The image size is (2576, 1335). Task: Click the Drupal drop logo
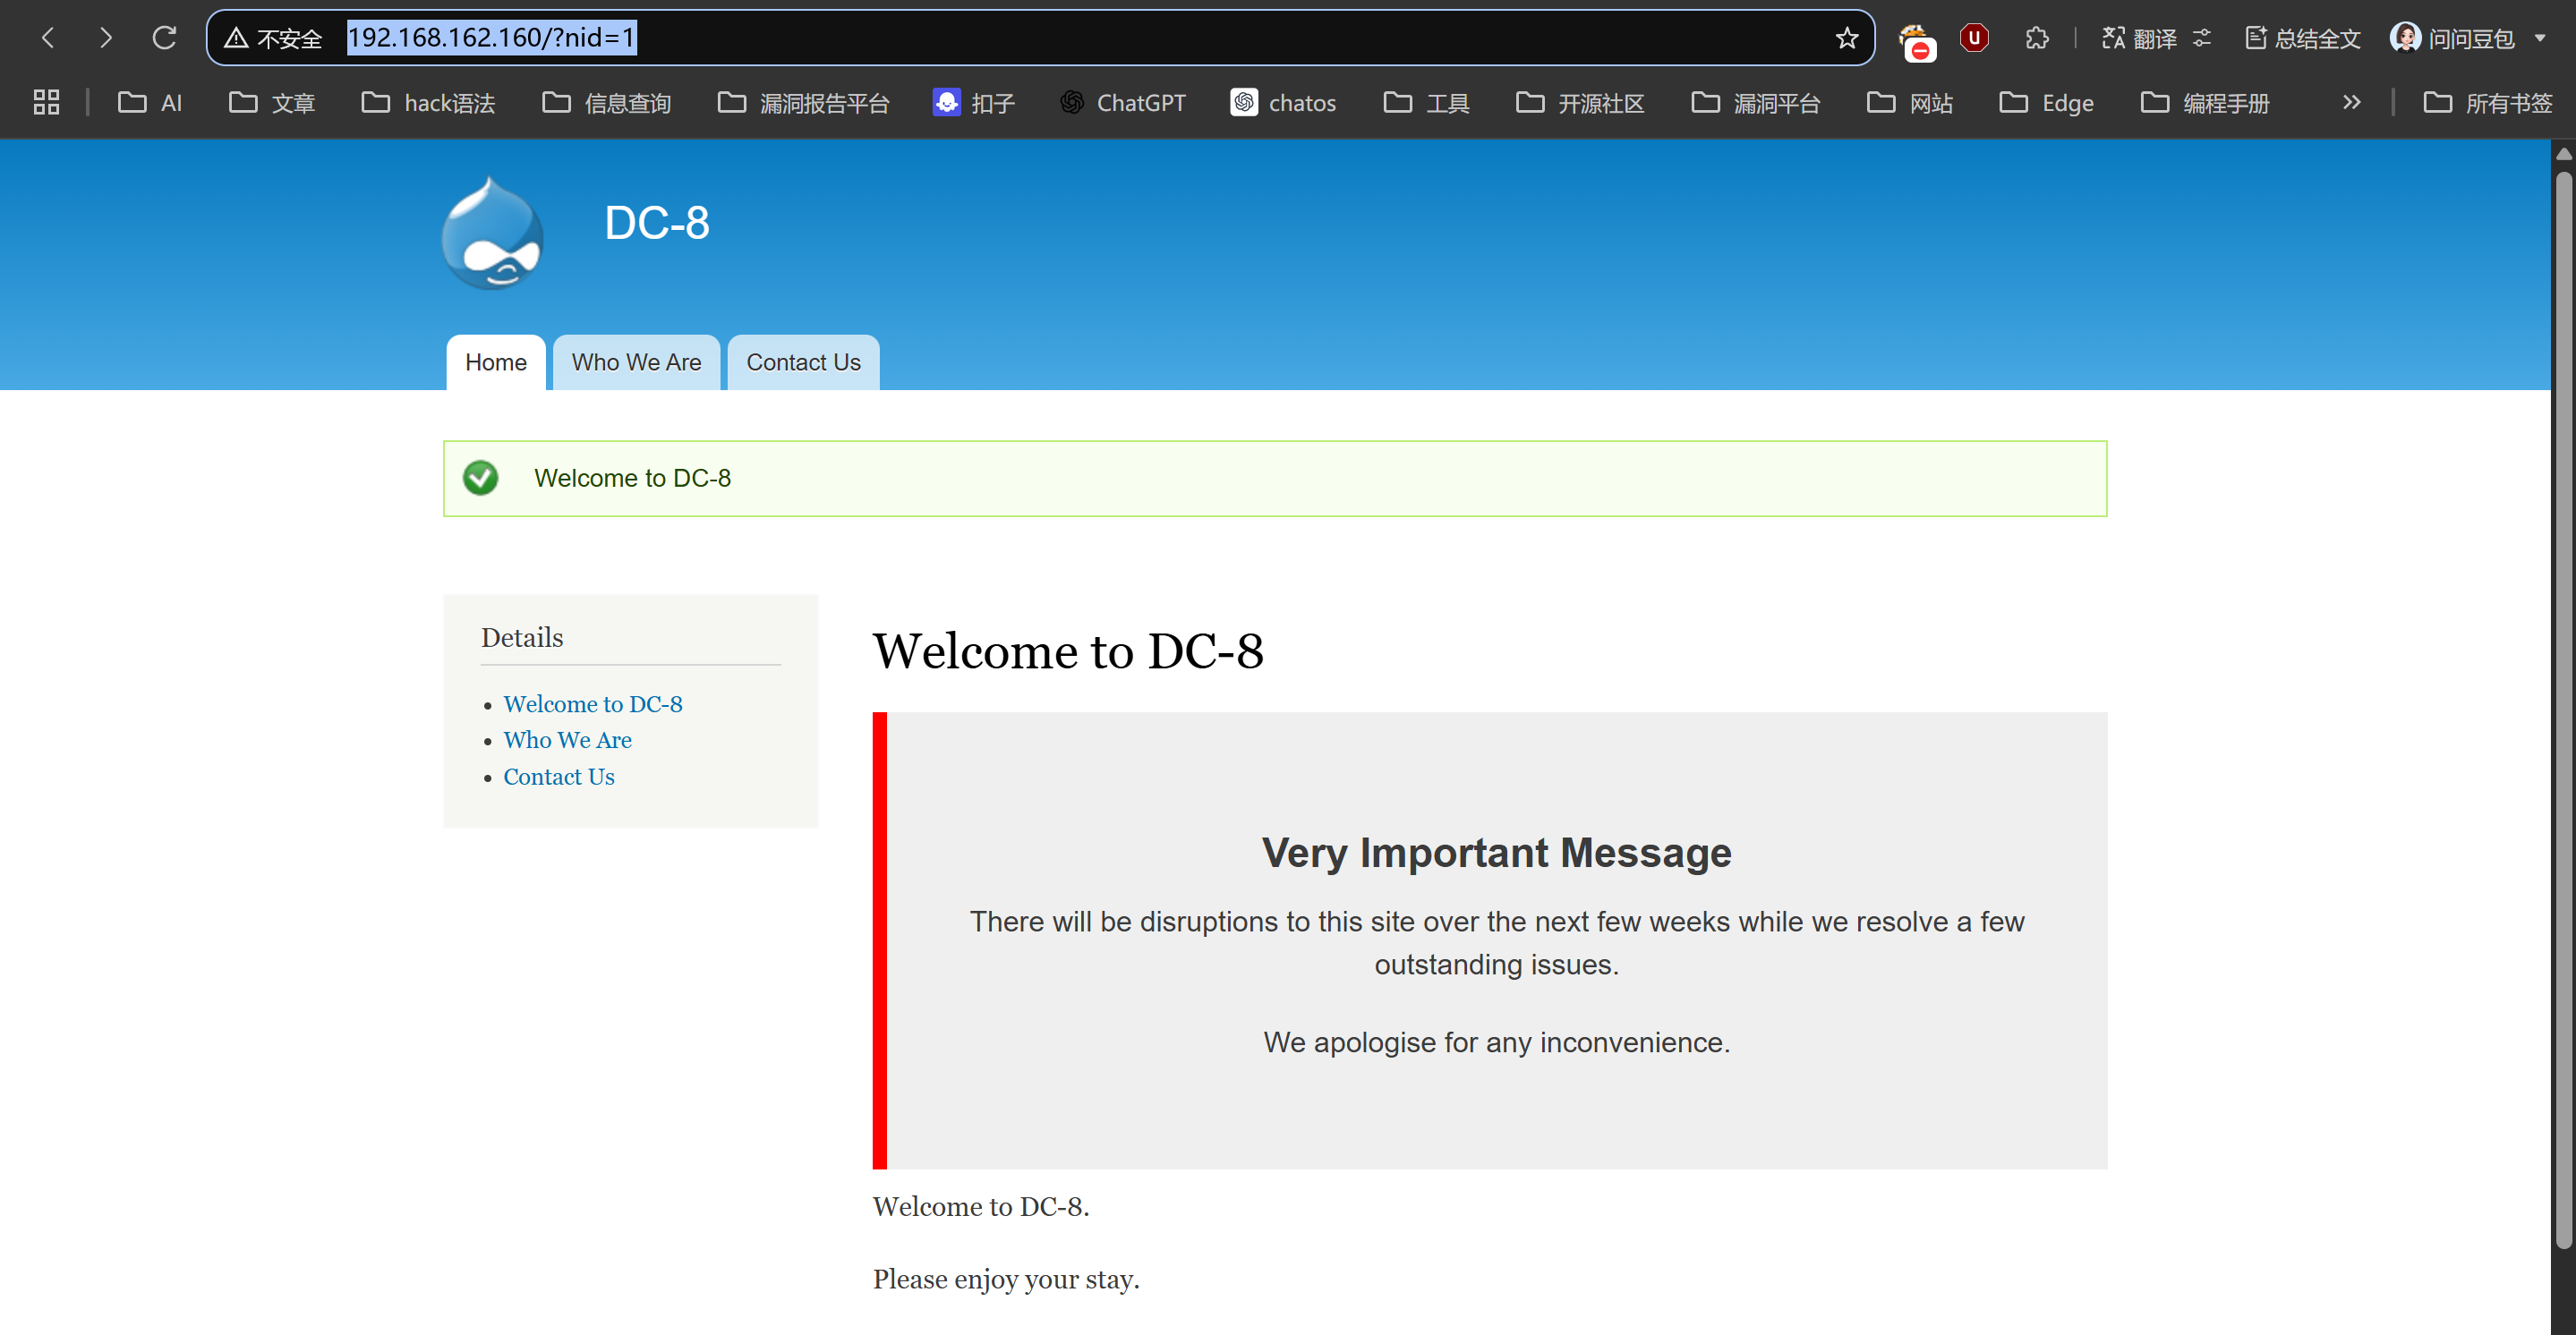point(493,234)
